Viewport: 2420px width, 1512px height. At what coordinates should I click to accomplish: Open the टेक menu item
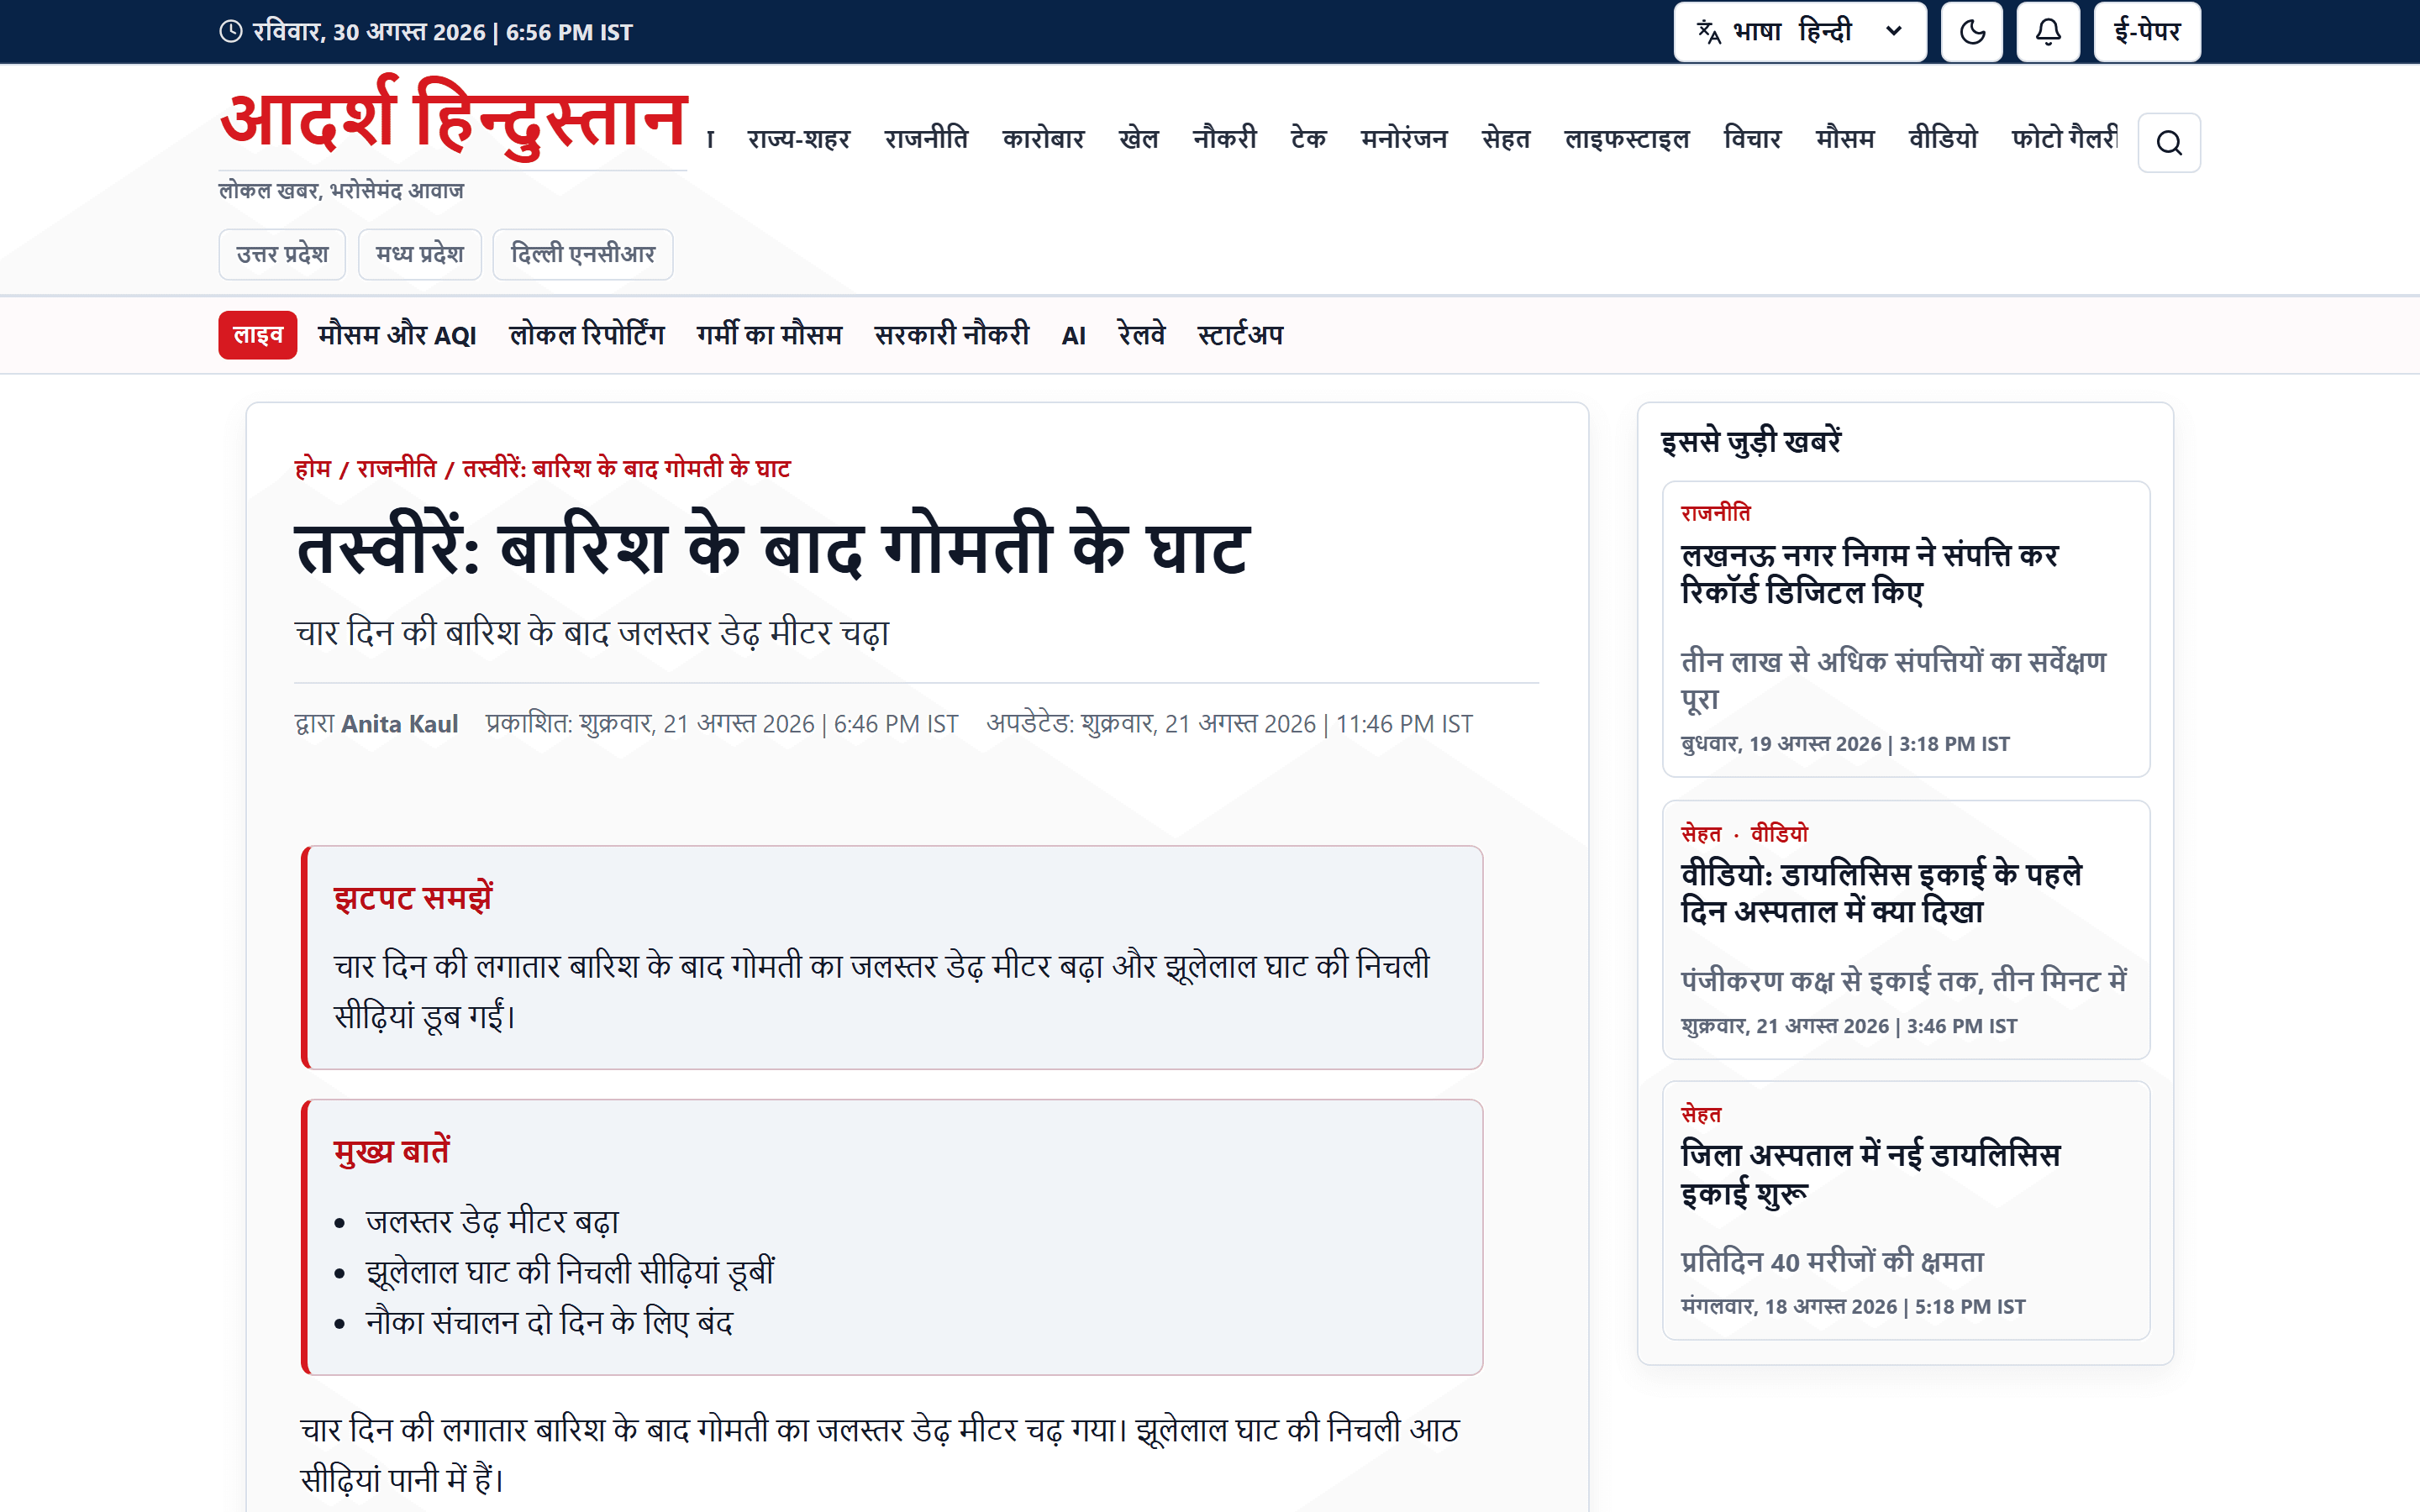(1308, 139)
